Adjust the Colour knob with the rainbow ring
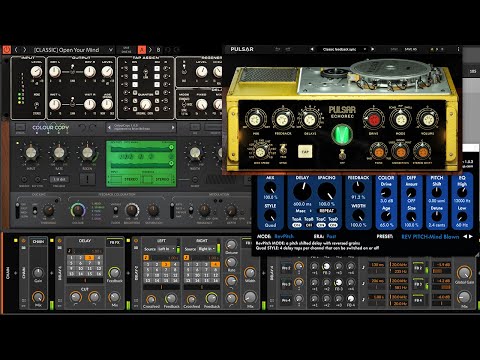This screenshot has height=360, width=480. click(78, 210)
